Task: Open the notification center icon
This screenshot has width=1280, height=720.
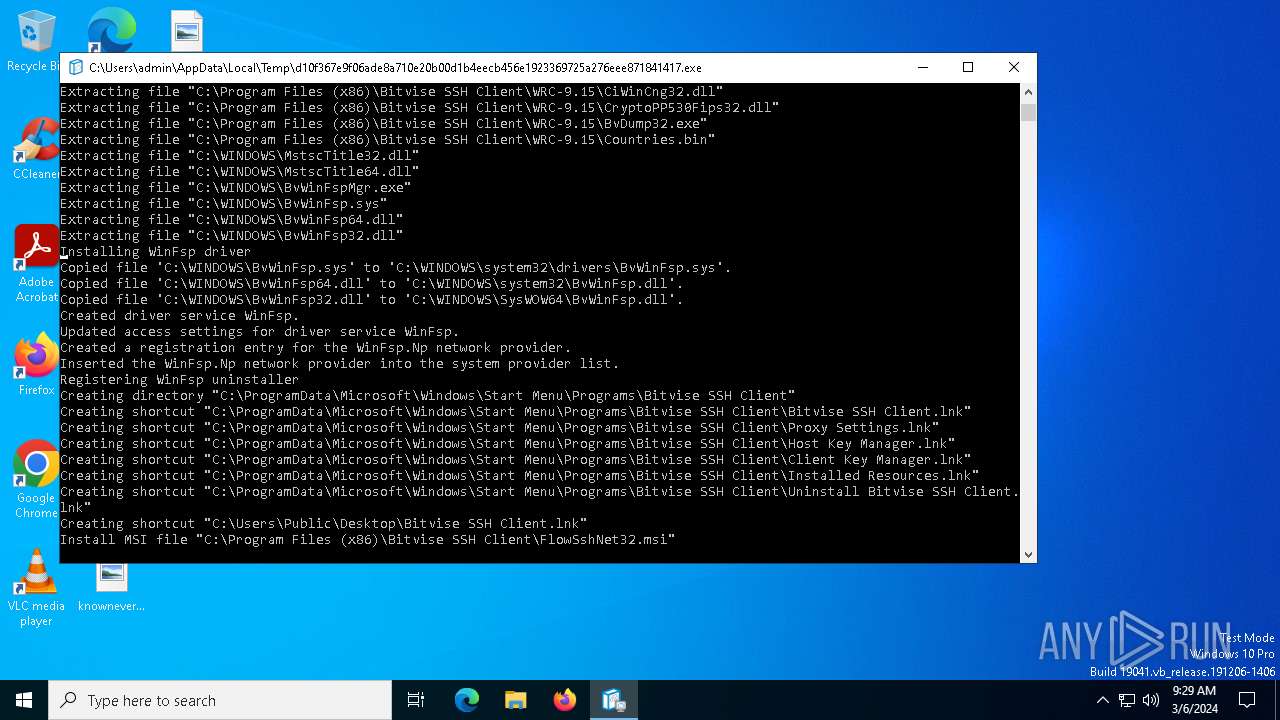Action: [1247, 700]
